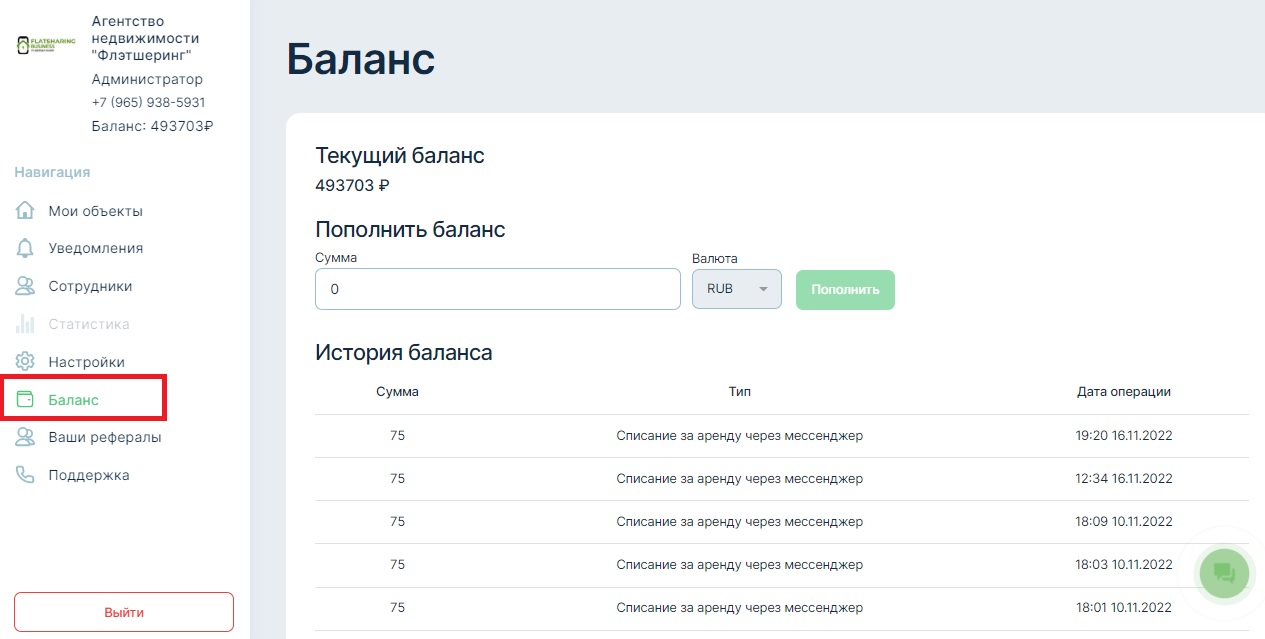Open the green chat widget bubble
The width and height of the screenshot is (1265, 639).
click(1224, 573)
